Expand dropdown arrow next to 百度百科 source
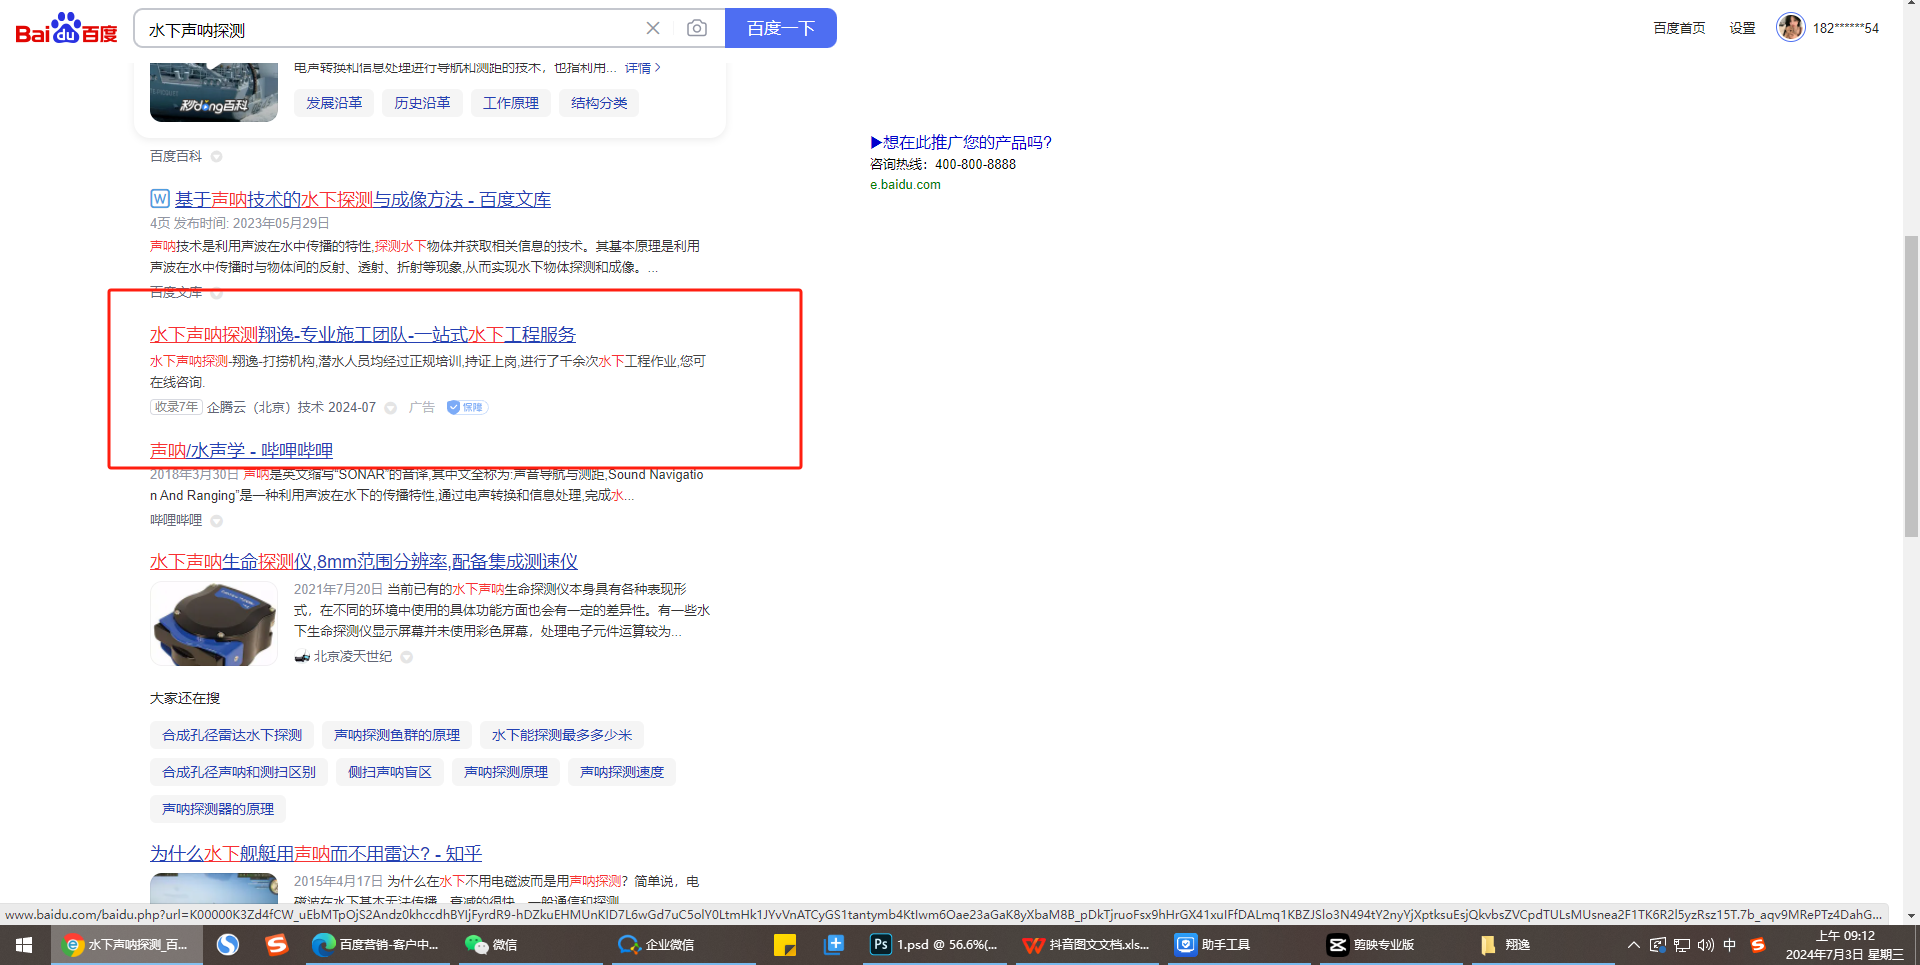This screenshot has width=1920, height=965. tap(217, 156)
